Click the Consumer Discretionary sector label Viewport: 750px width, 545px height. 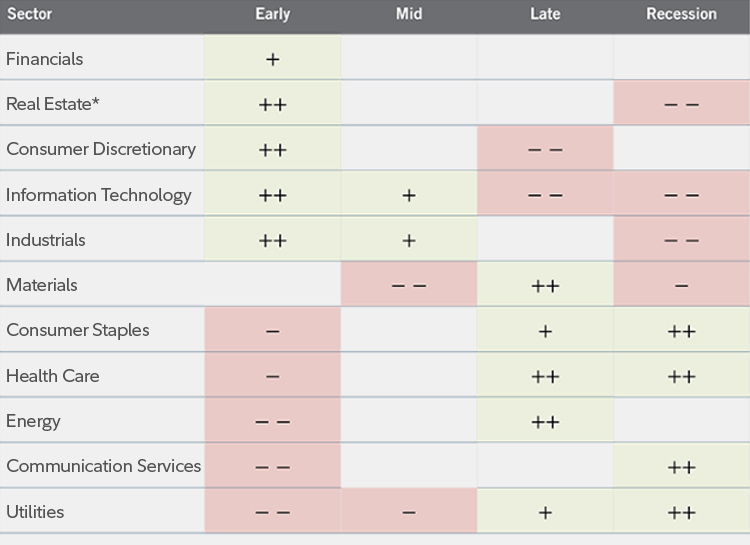click(x=101, y=149)
